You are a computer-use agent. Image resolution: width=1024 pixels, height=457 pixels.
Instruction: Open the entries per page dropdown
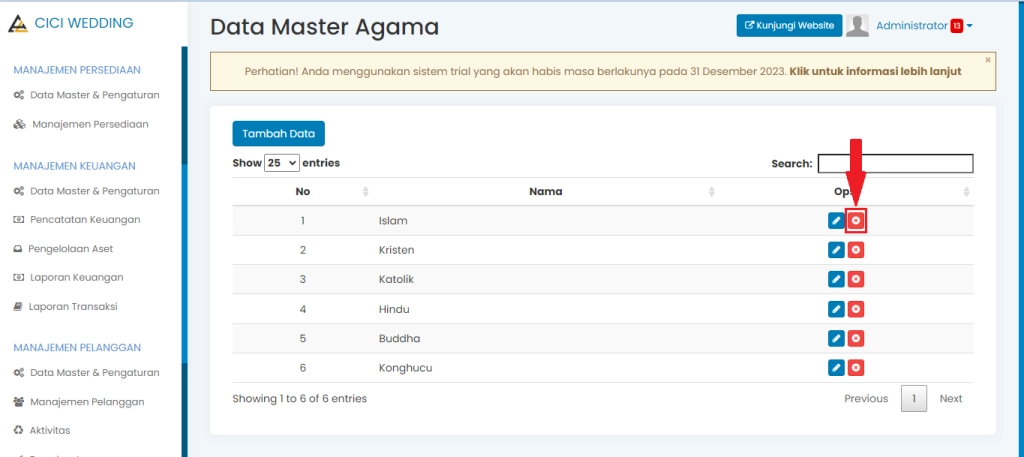[x=281, y=163]
